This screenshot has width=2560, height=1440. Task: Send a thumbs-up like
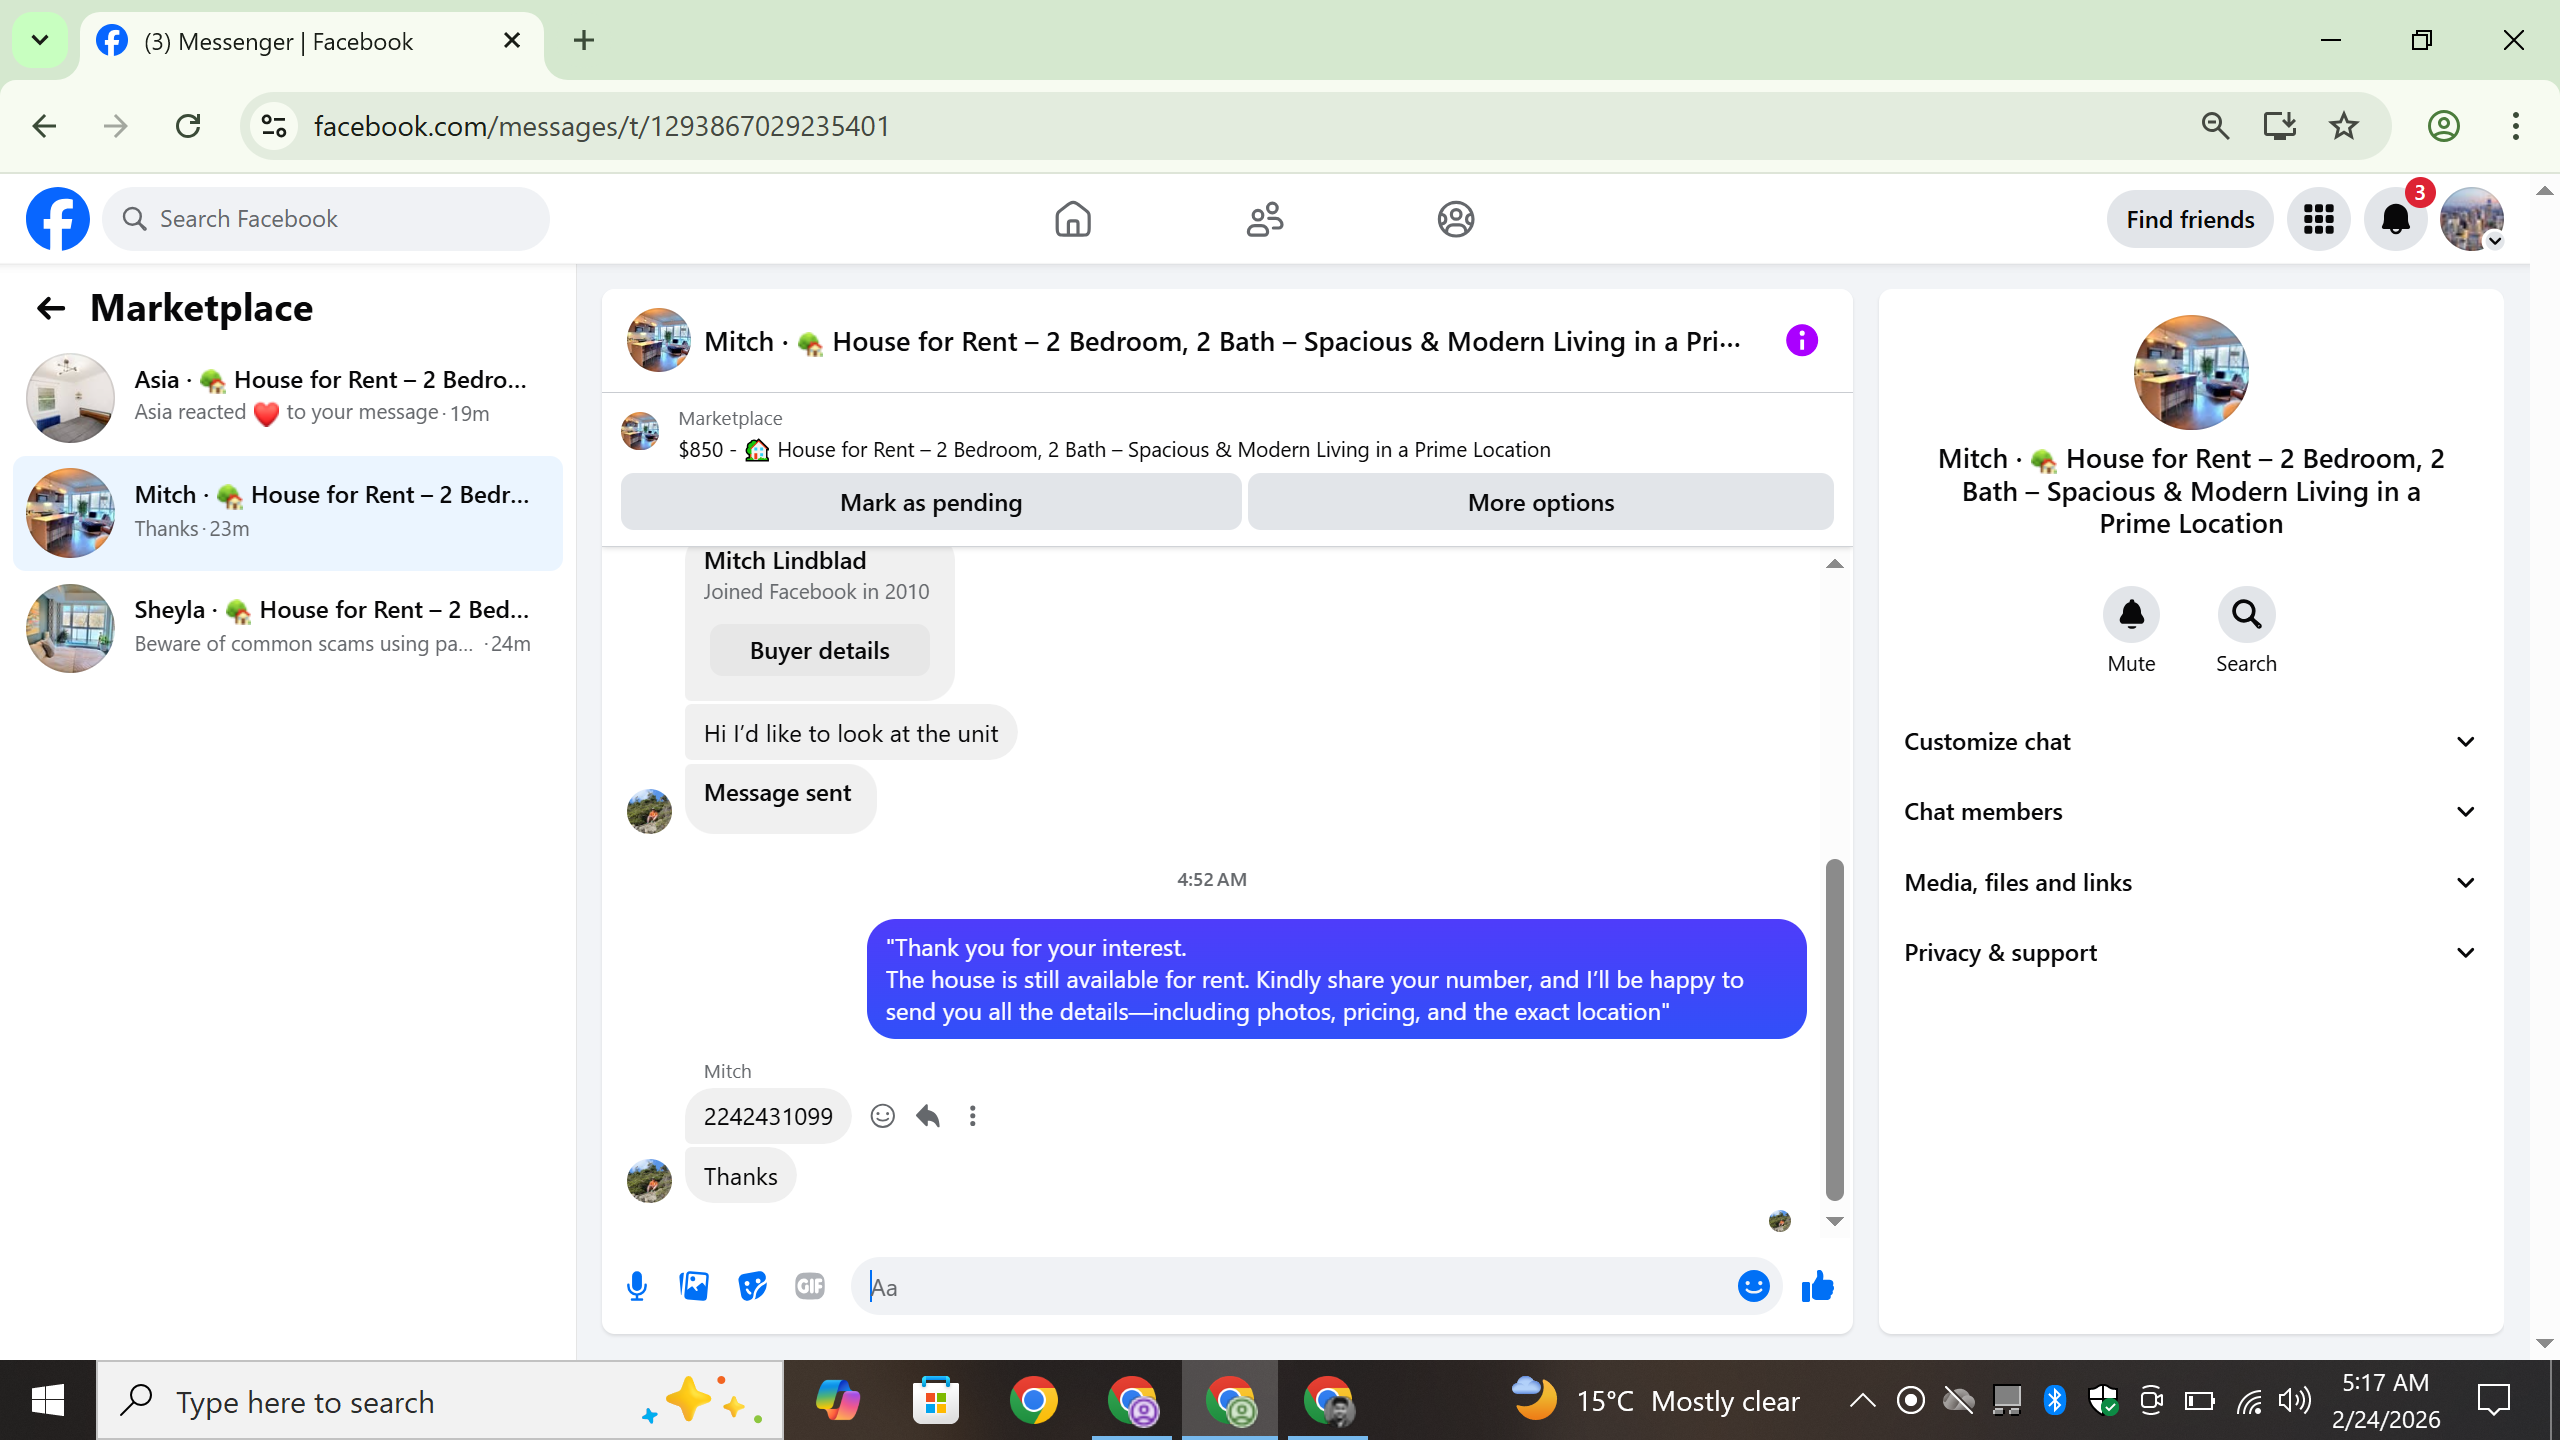[x=1817, y=1286]
